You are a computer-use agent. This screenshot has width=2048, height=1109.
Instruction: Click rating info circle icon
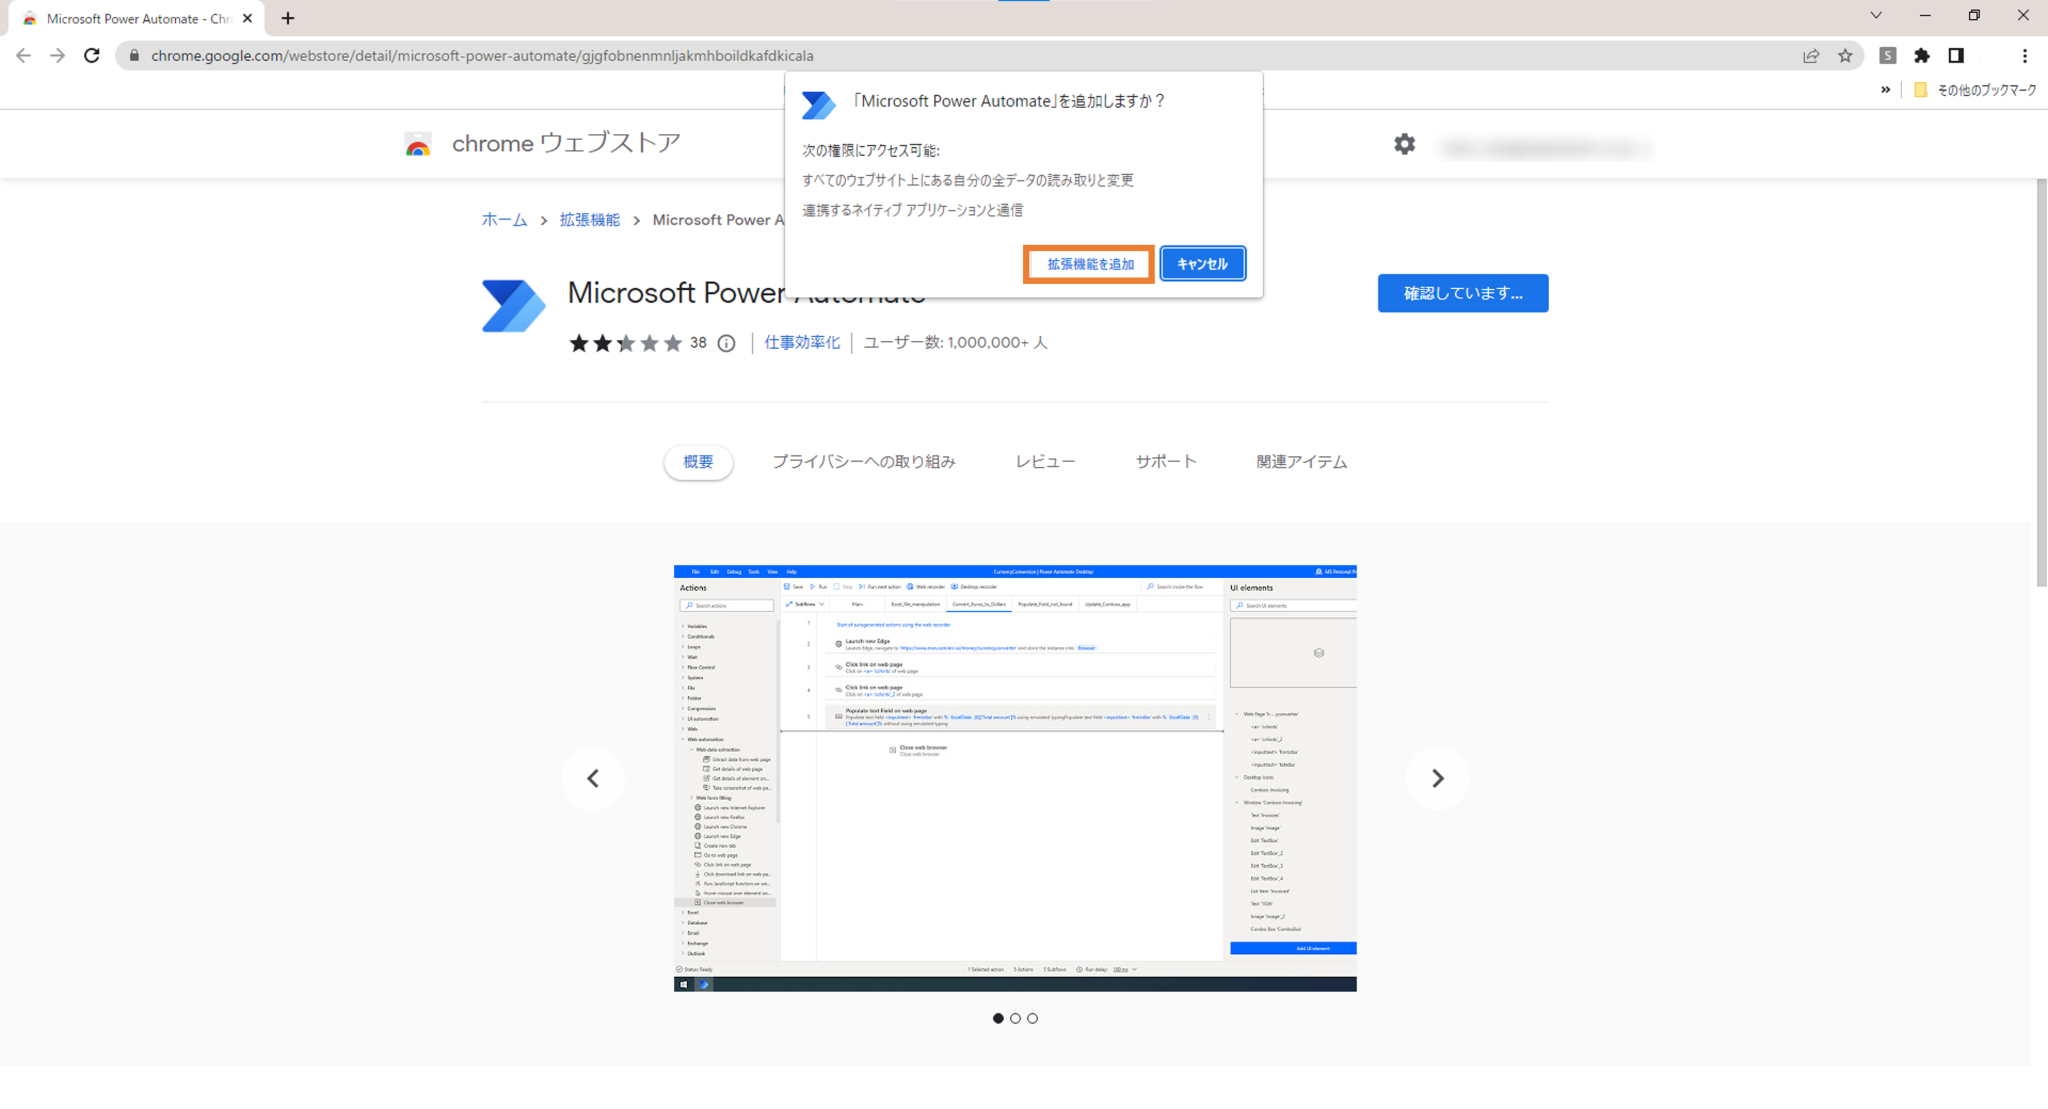(727, 343)
